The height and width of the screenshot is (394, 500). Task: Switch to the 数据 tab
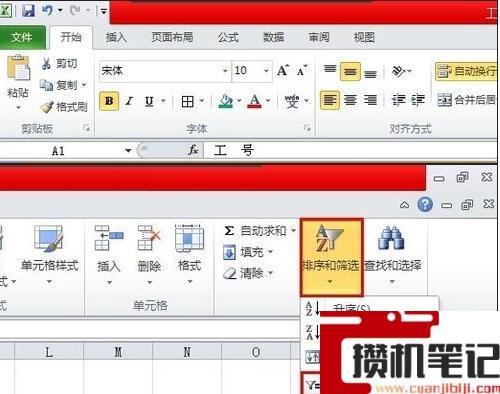(x=273, y=37)
